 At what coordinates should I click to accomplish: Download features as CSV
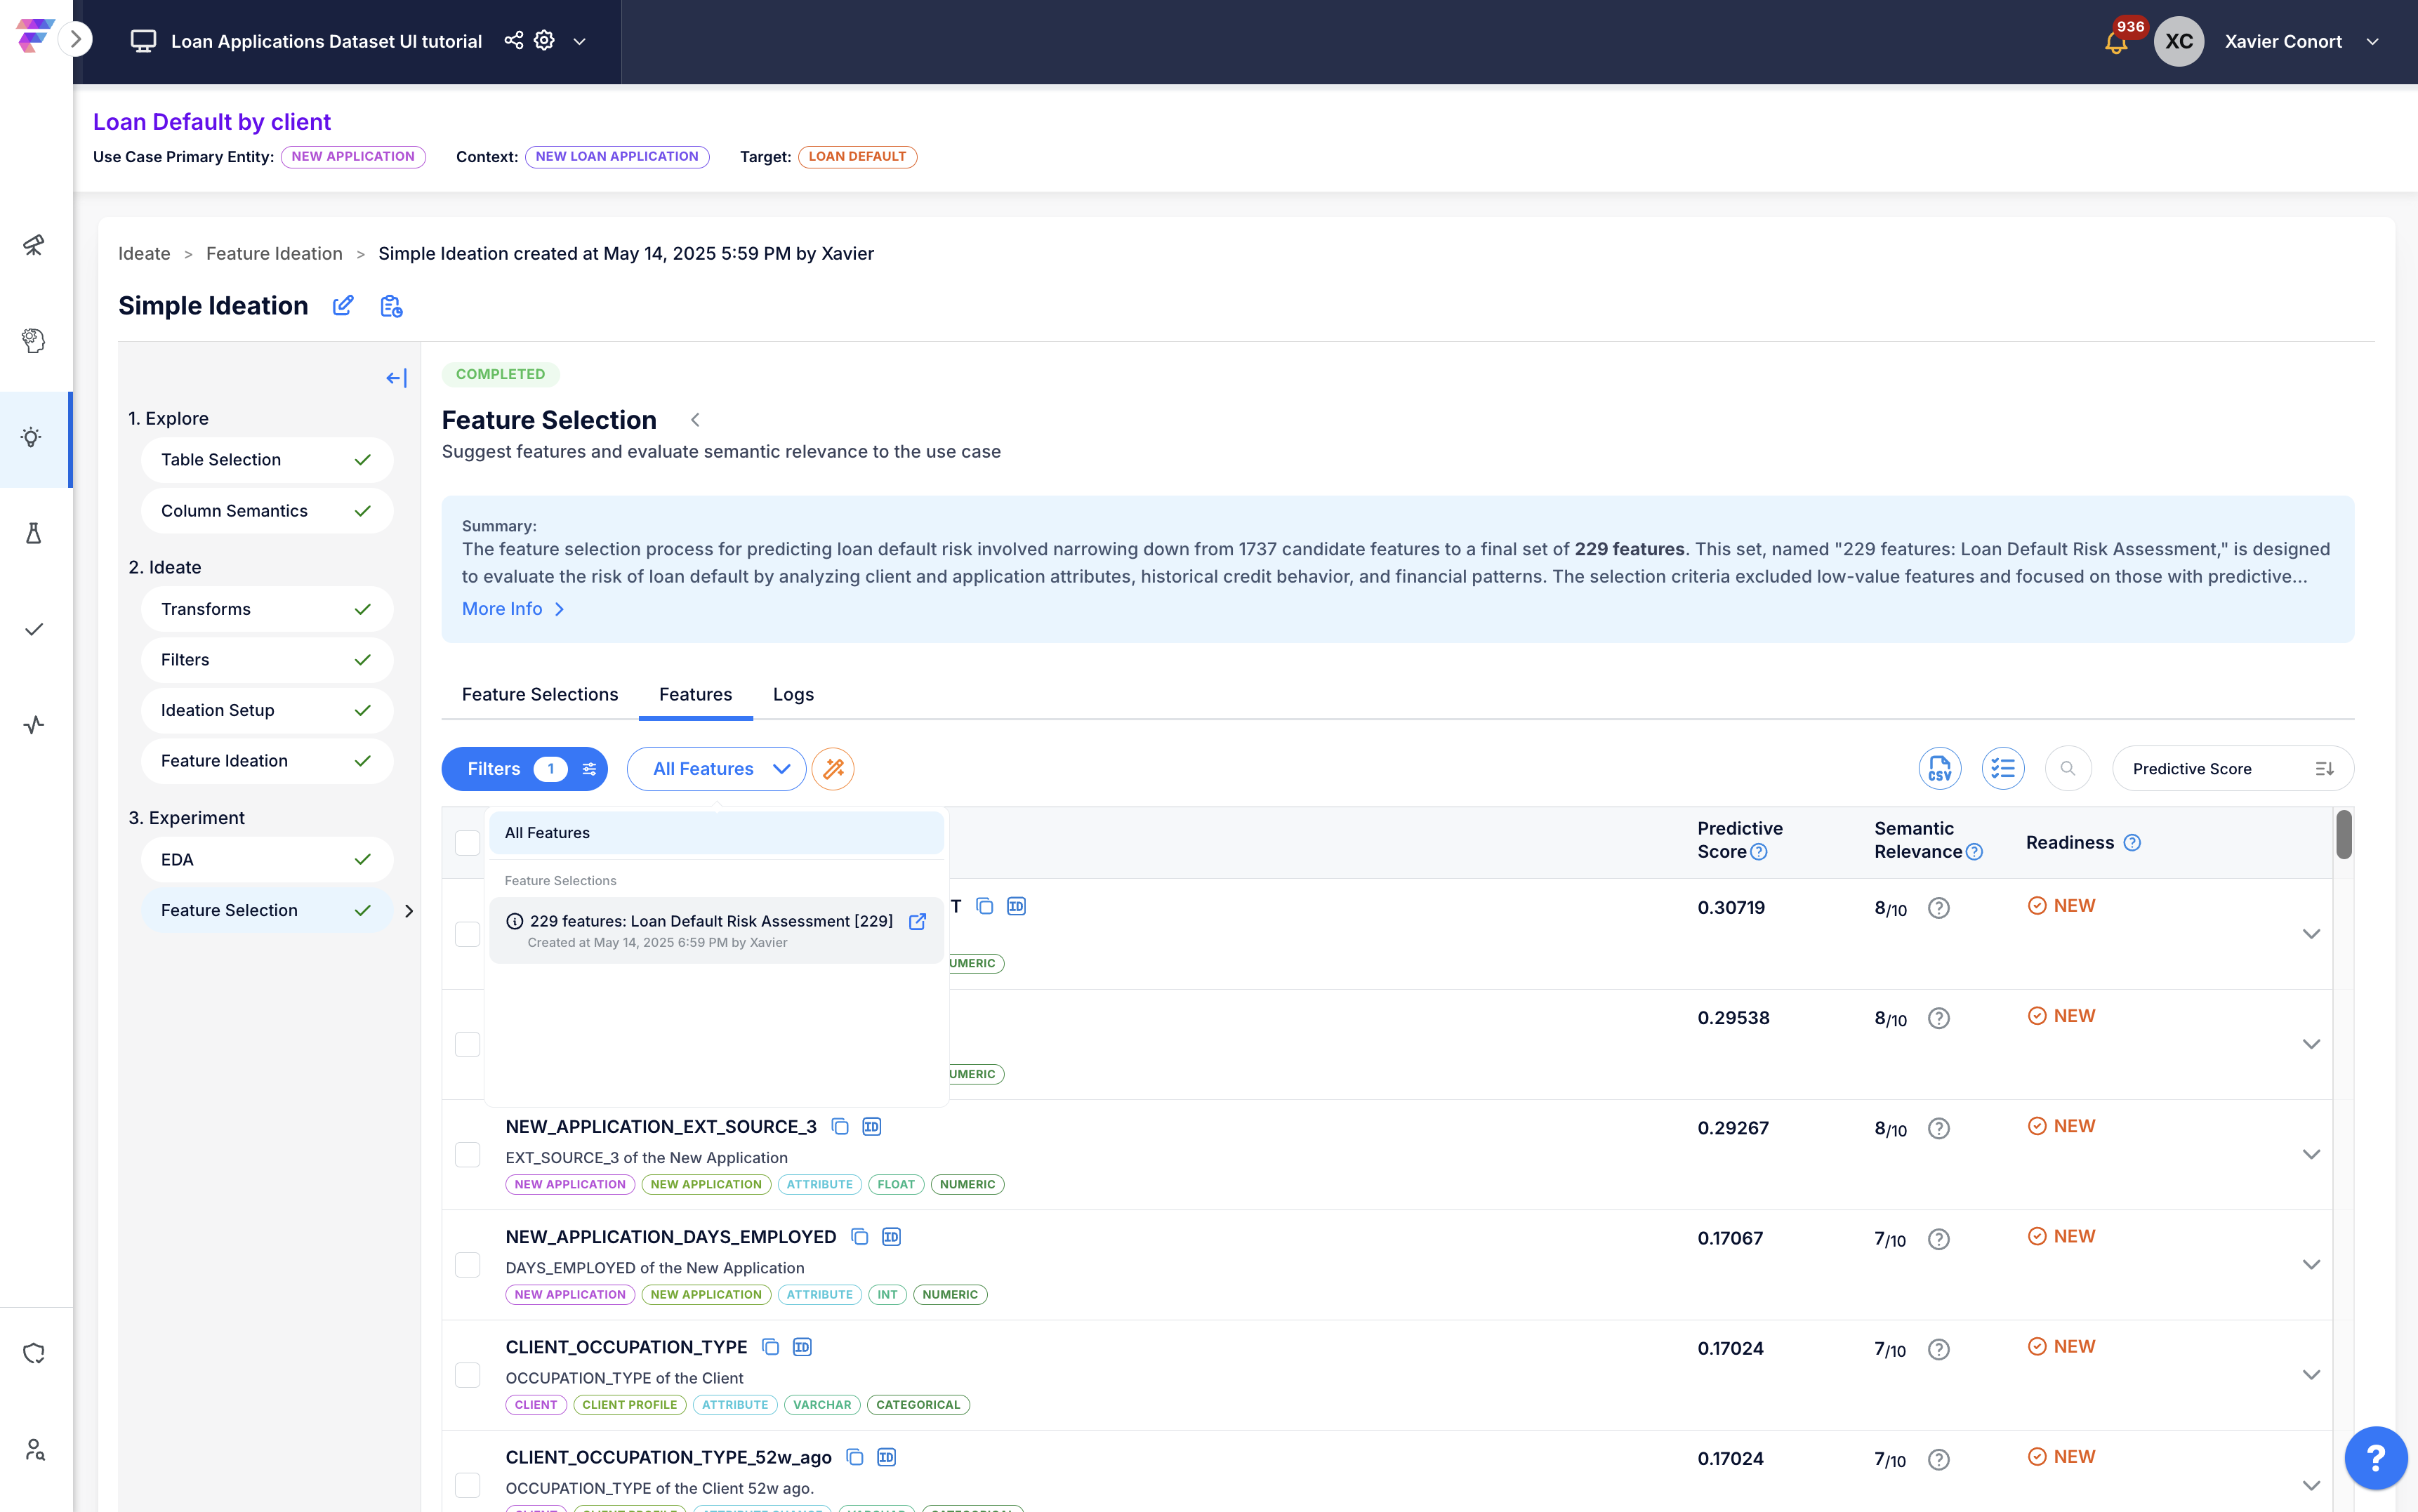(1939, 768)
